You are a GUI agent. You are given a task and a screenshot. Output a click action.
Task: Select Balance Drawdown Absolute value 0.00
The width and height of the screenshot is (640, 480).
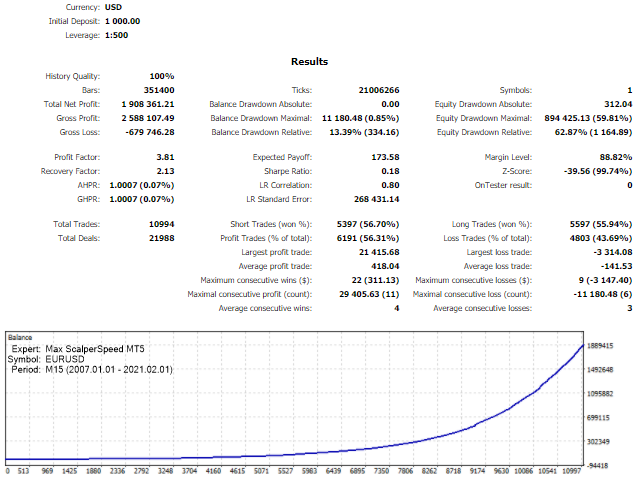coord(390,104)
